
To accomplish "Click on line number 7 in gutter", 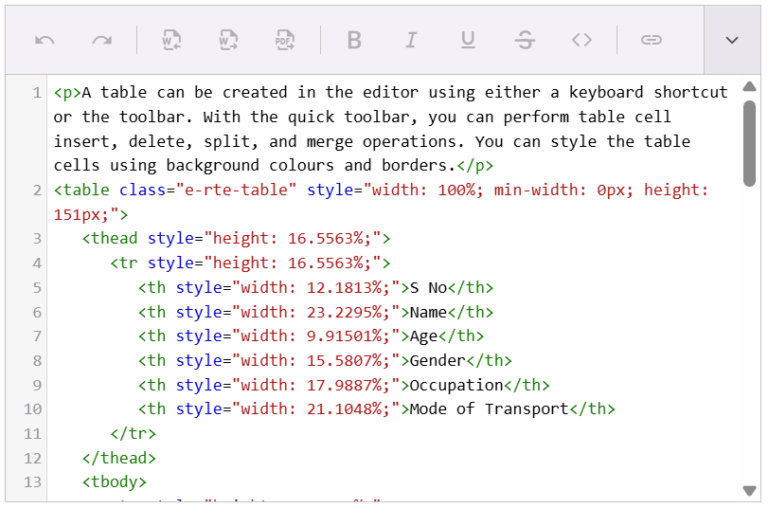I will [36, 336].
